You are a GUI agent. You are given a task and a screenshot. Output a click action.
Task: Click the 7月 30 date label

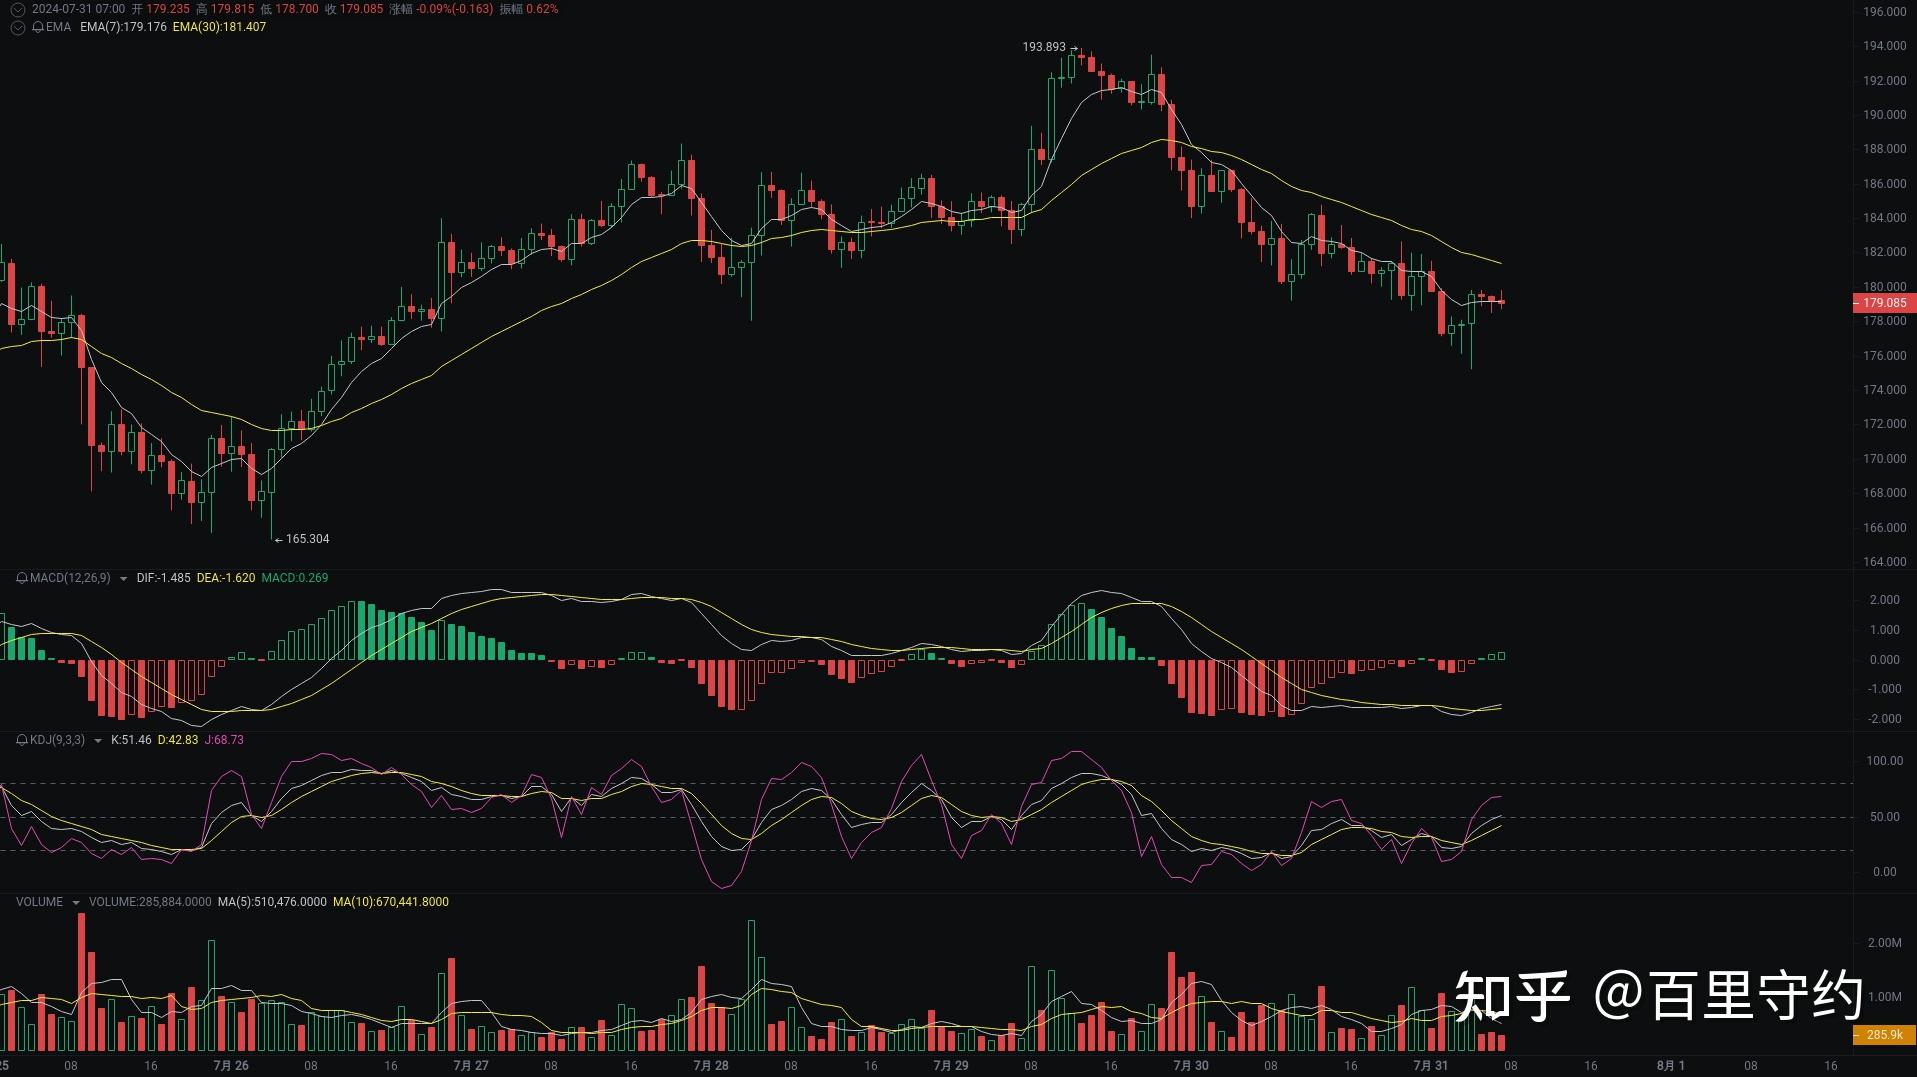1191,1066
